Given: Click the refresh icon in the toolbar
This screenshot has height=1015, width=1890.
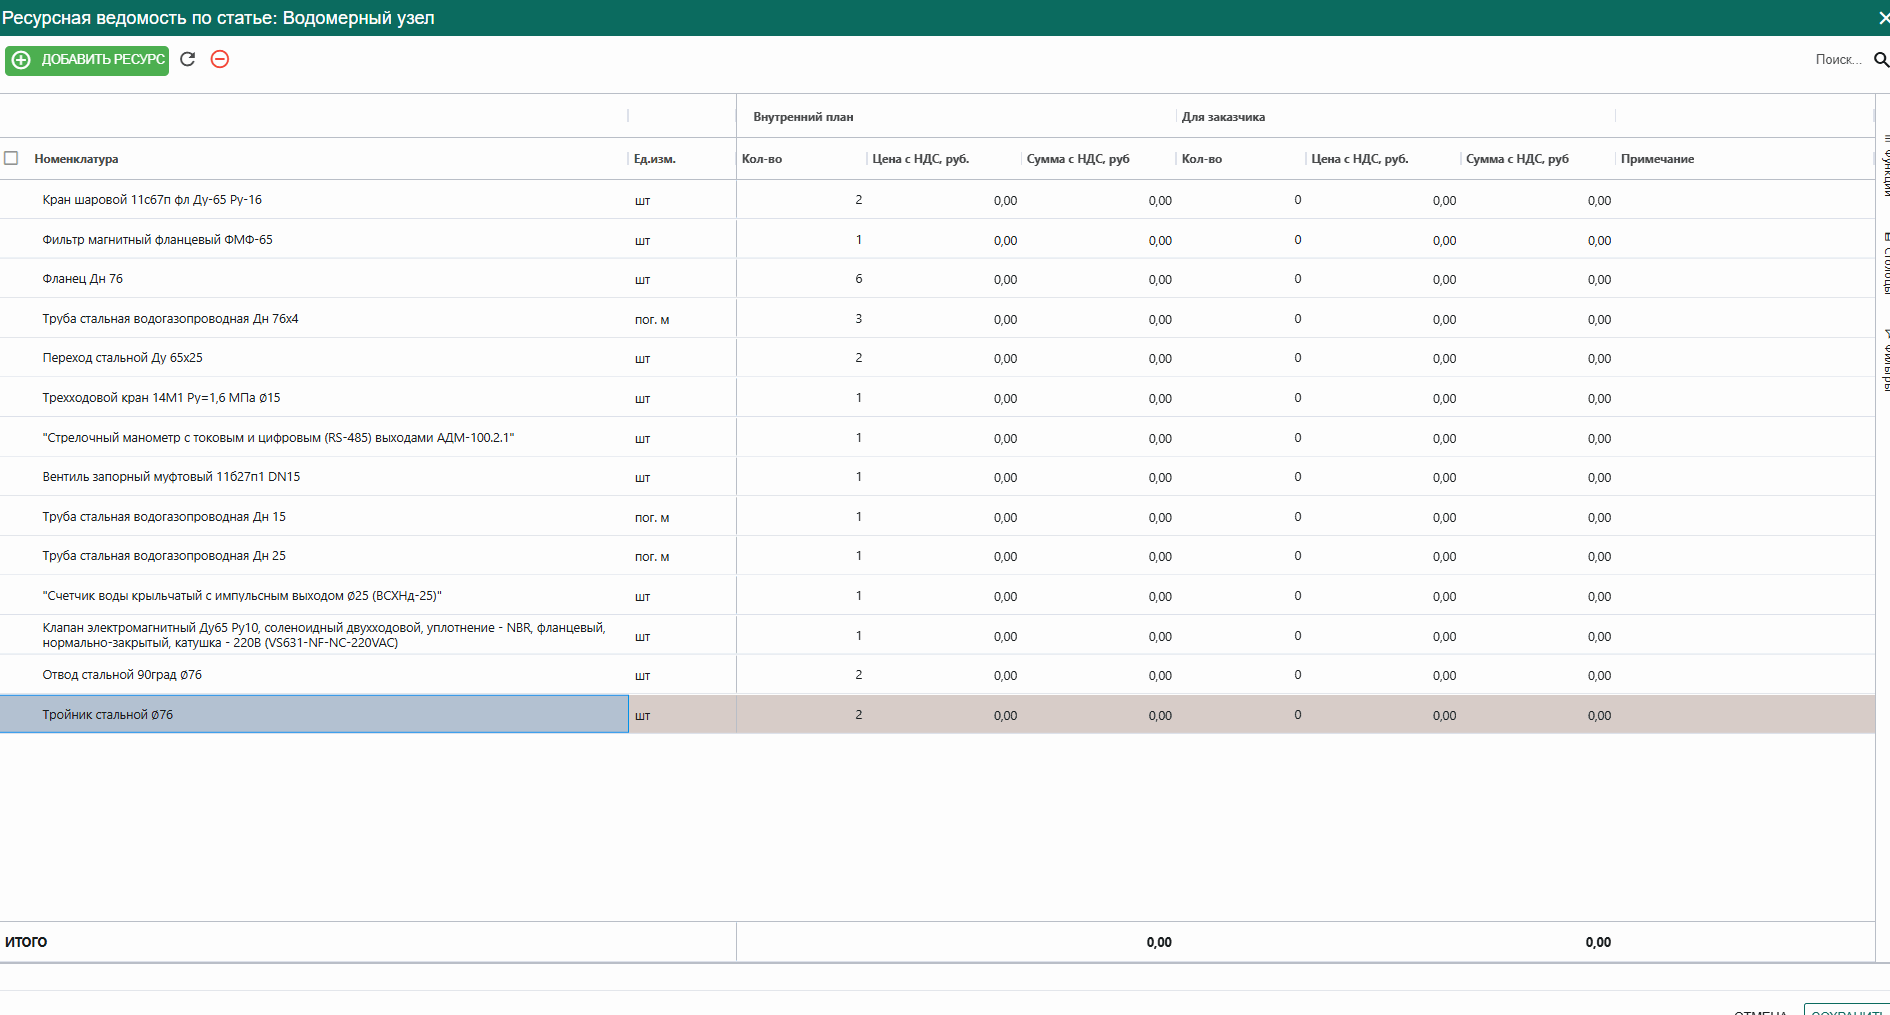Looking at the screenshot, I should (187, 59).
